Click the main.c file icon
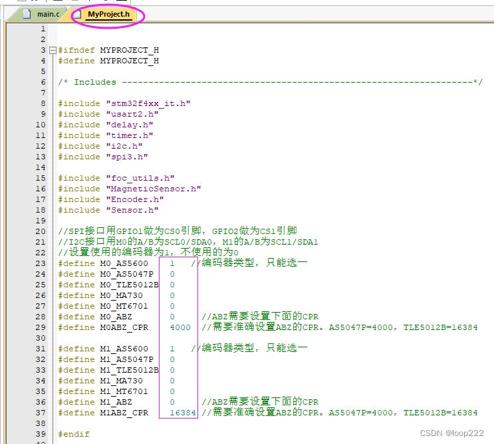The image size is (494, 444). (27, 14)
